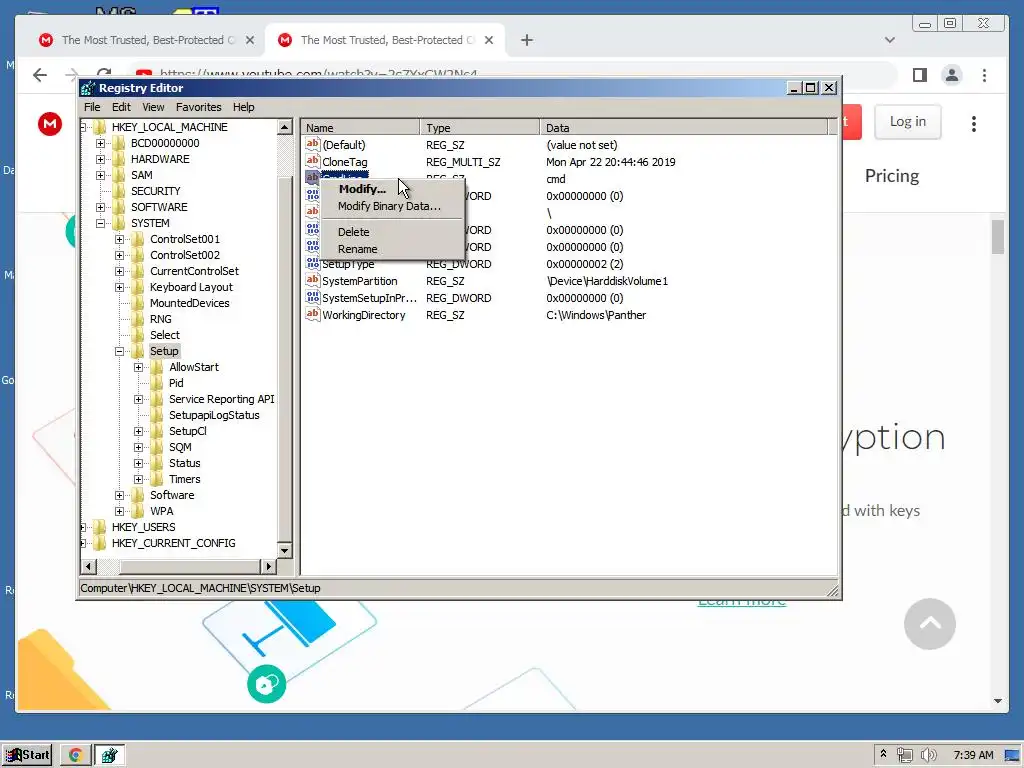1024x768 pixels.
Task: Click the SetupType DWORD value icon
Action: 313,263
